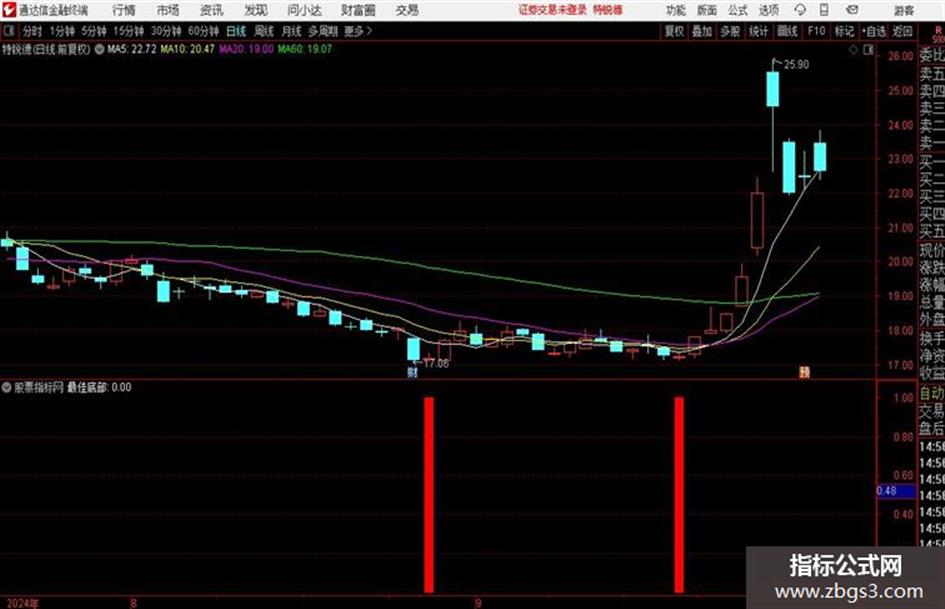This screenshot has width=945, height=609.
Task: Open the 发现 menu
Action: click(x=256, y=10)
